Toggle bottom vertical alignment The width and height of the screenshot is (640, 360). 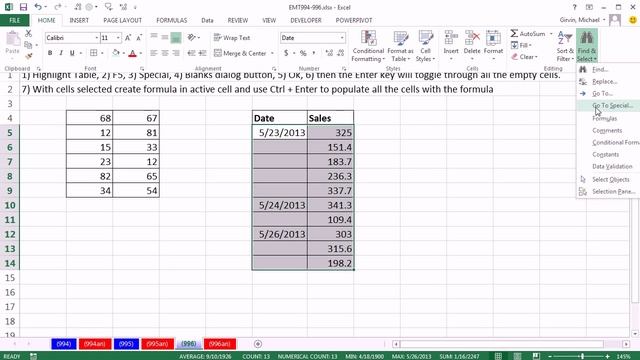coord(176,38)
